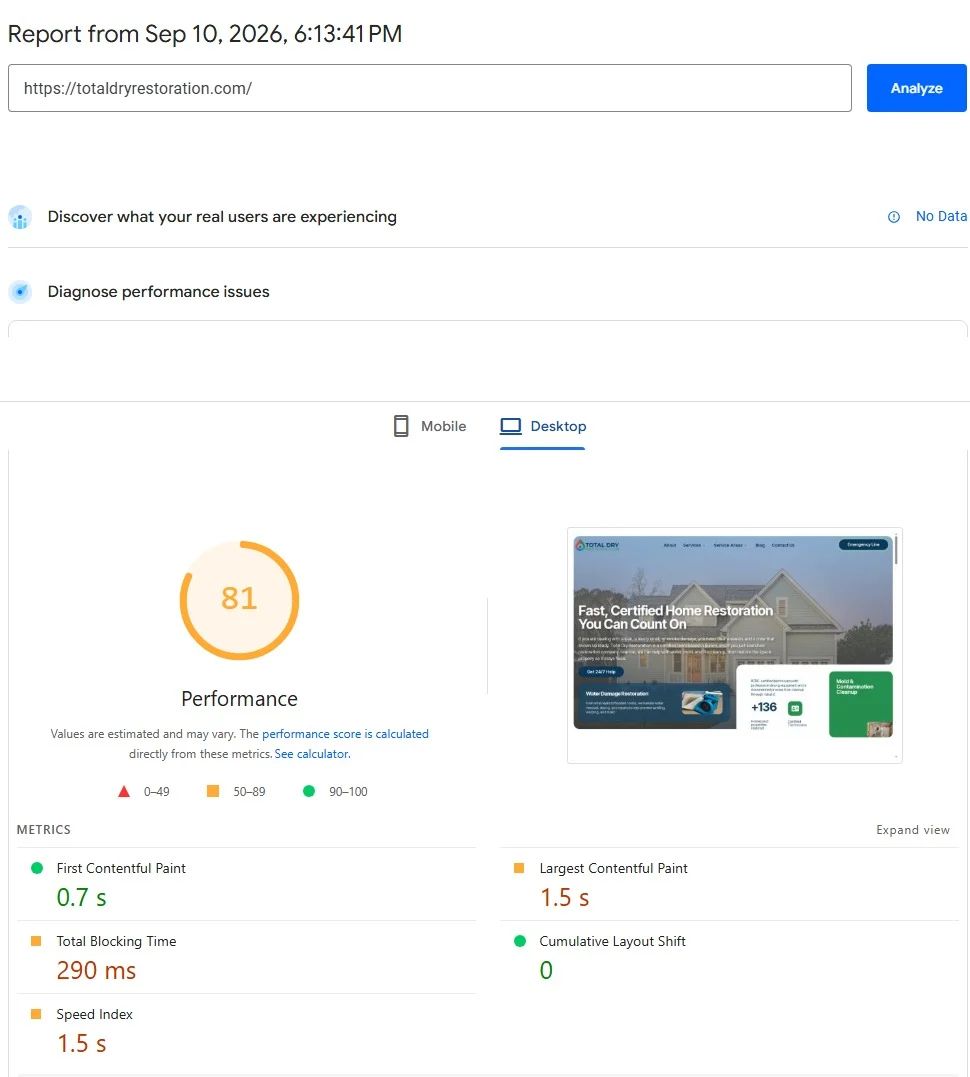Click the 0.7 s value
Image resolution: width=970 pixels, height=1077 pixels.
click(x=81, y=898)
